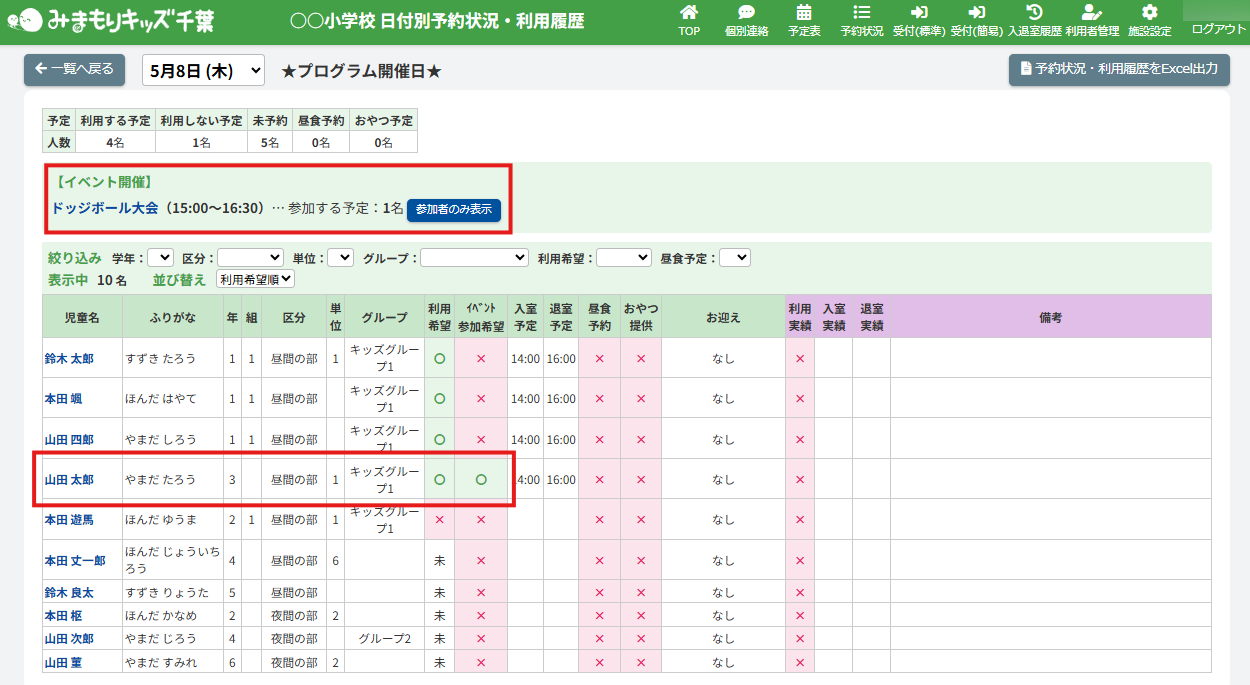This screenshot has height=685, width=1250.
Task: Open 利用者管理 user edit icon
Action: tap(1091, 14)
